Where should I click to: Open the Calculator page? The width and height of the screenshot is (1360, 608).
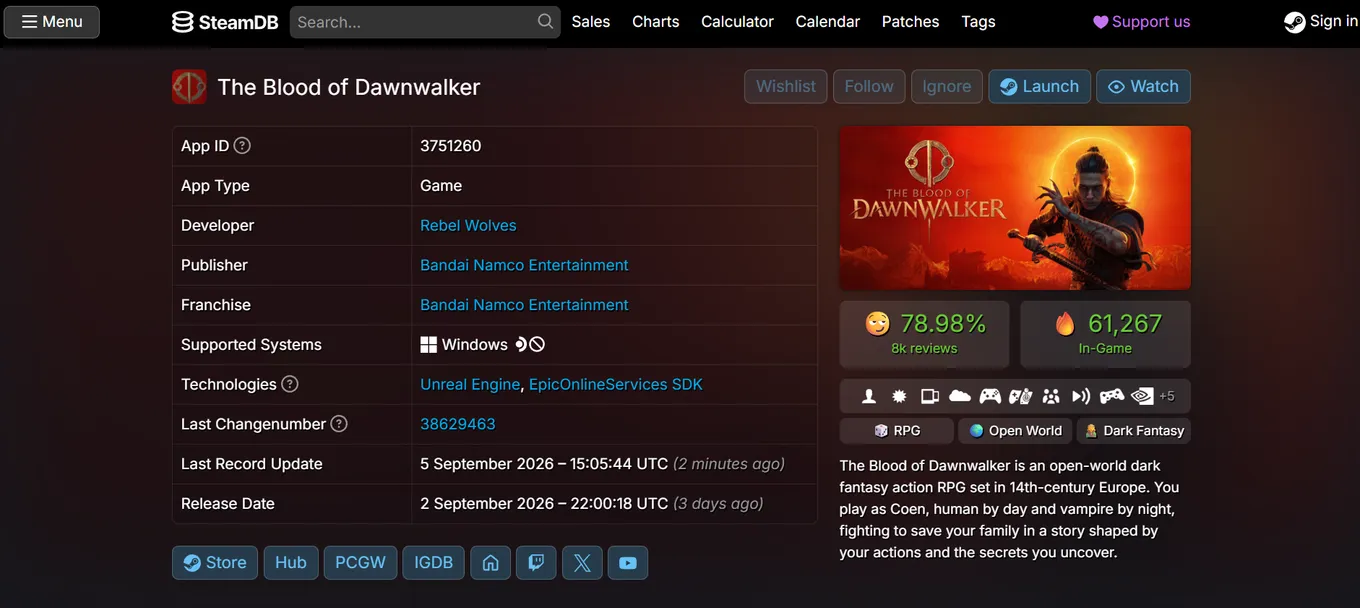[737, 21]
